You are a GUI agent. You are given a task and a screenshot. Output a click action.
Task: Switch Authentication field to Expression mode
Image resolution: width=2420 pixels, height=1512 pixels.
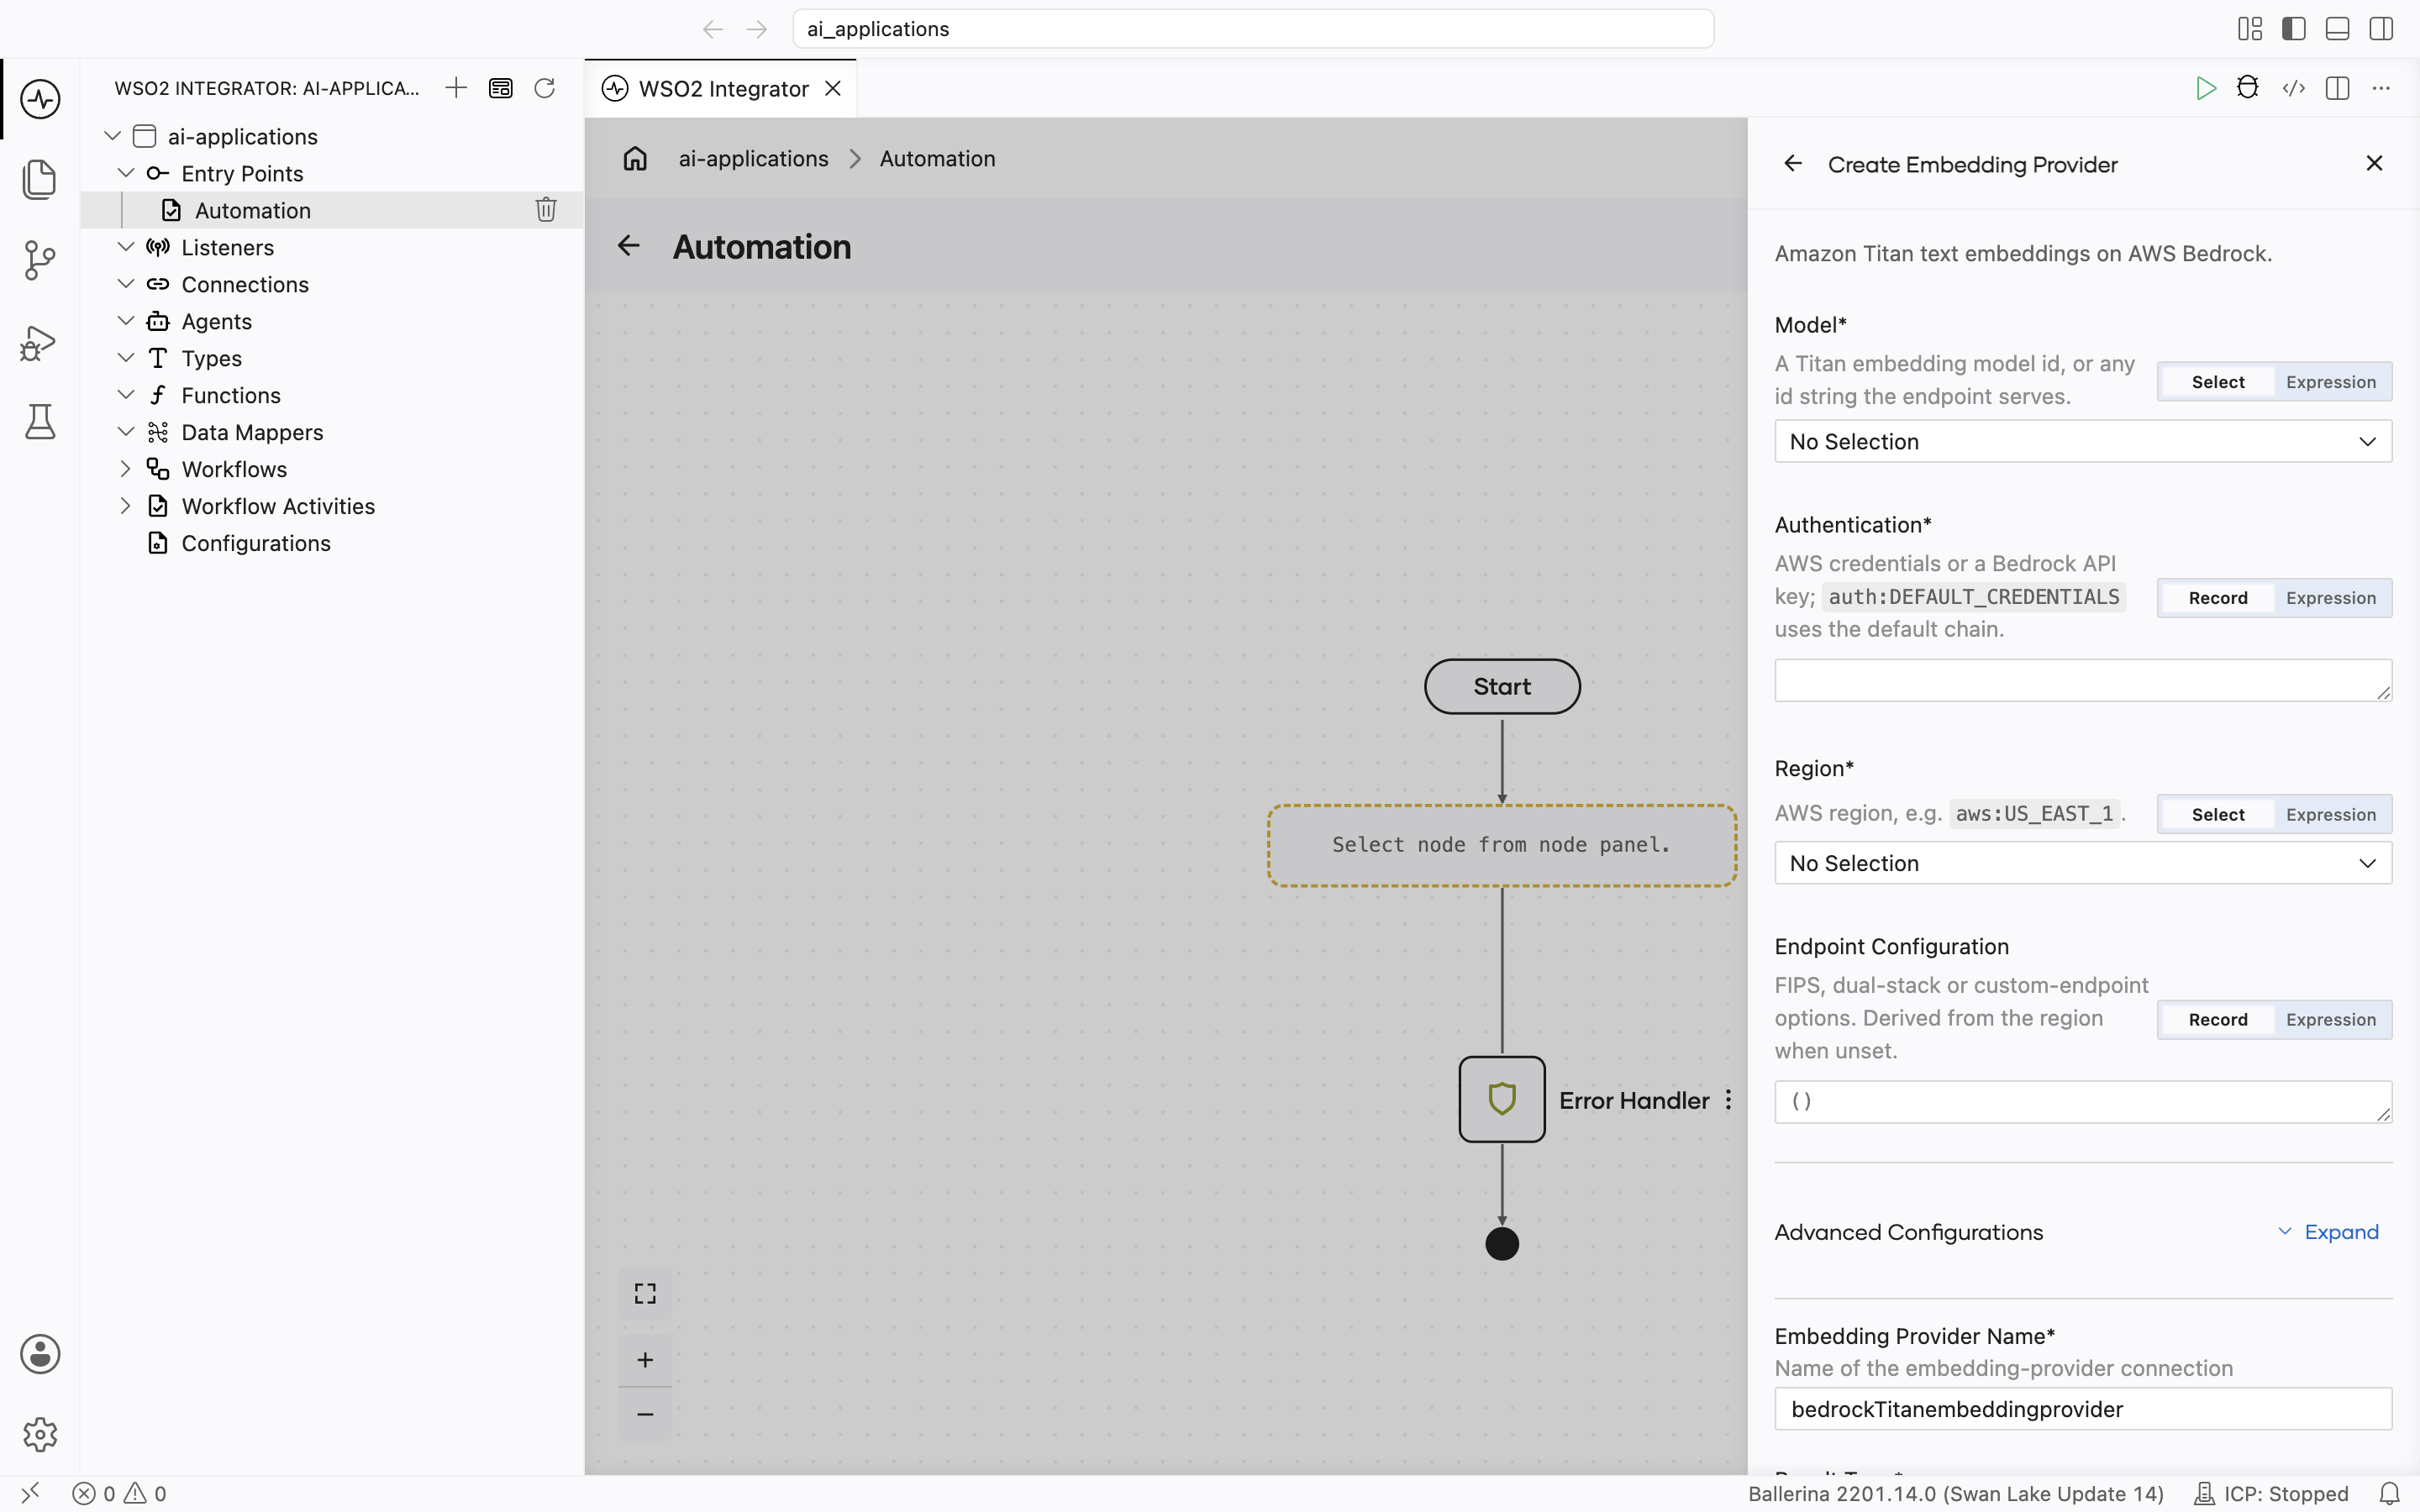2330,598
